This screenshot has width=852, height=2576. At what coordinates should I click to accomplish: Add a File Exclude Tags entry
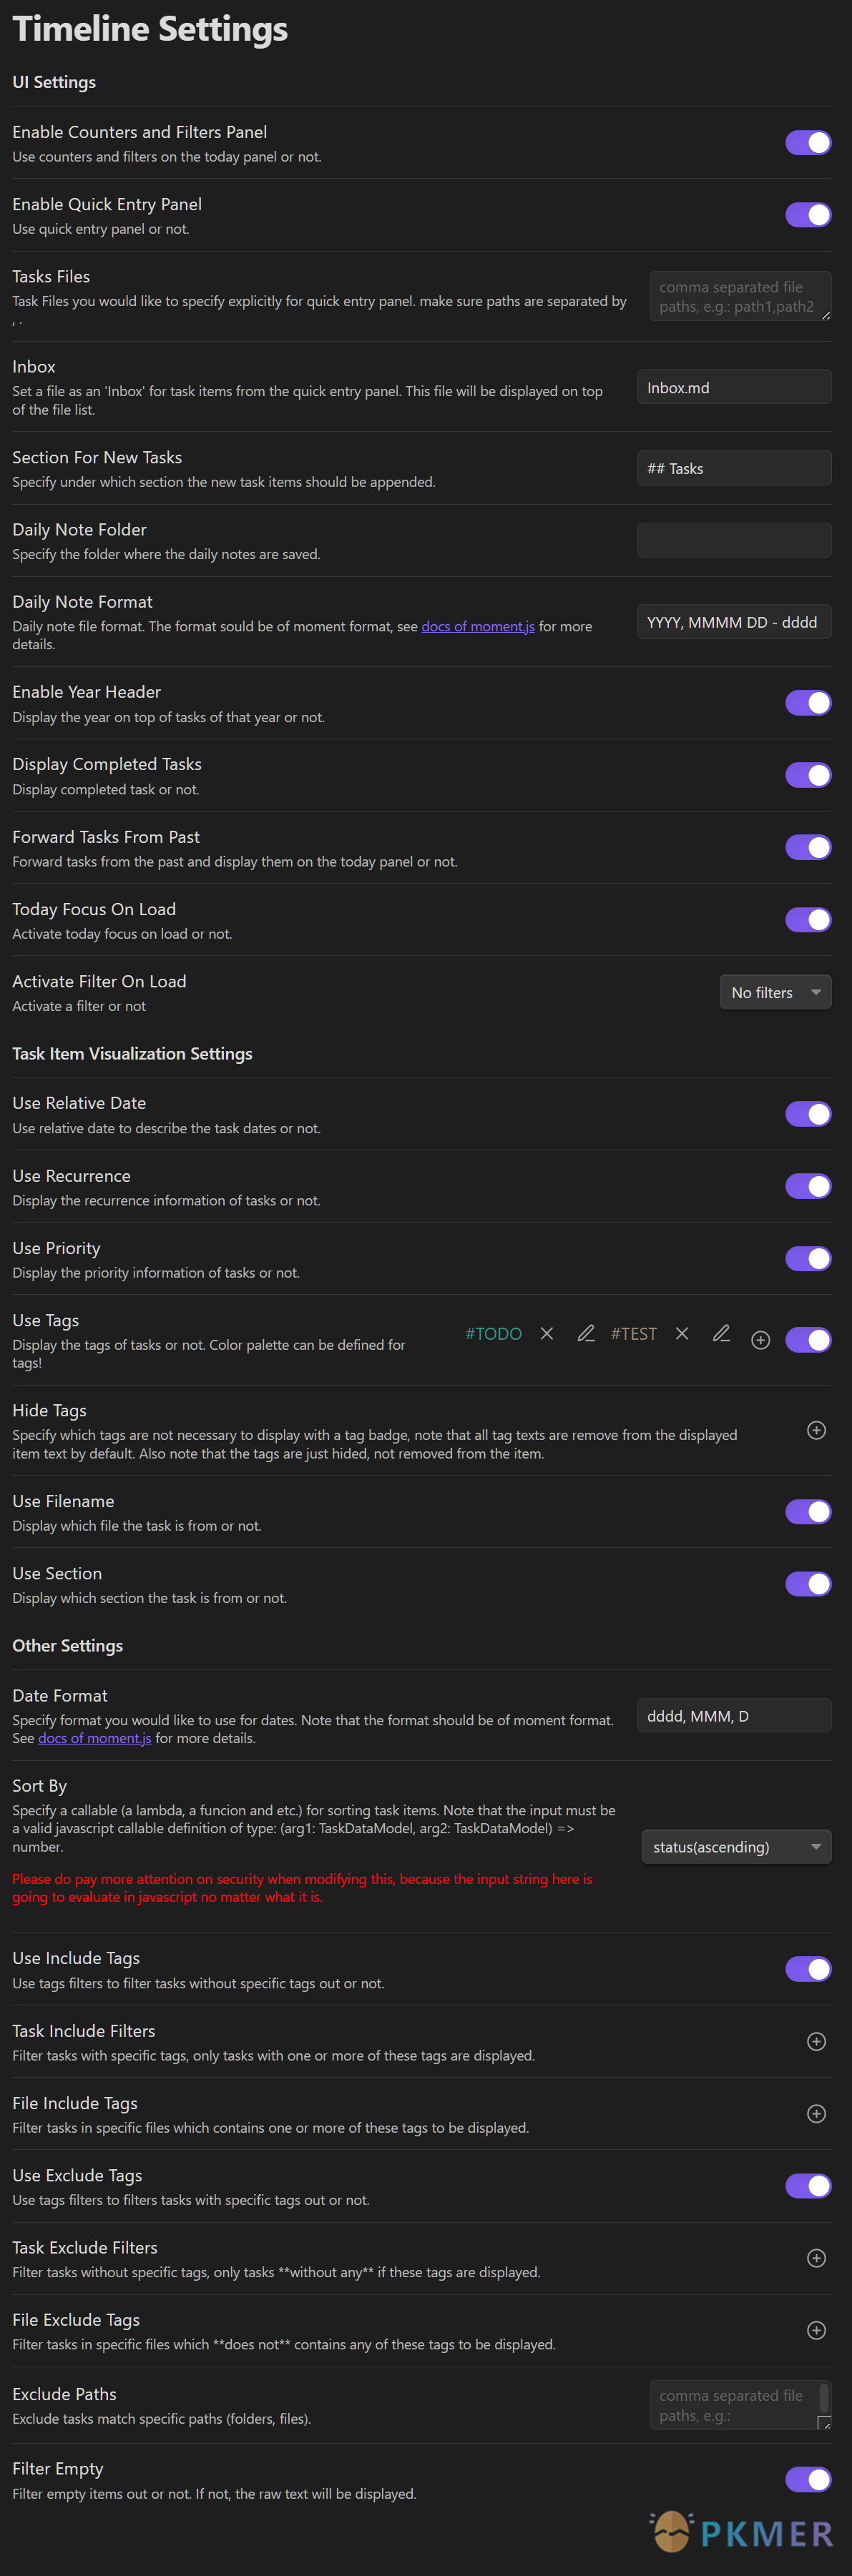pyautogui.click(x=816, y=2330)
